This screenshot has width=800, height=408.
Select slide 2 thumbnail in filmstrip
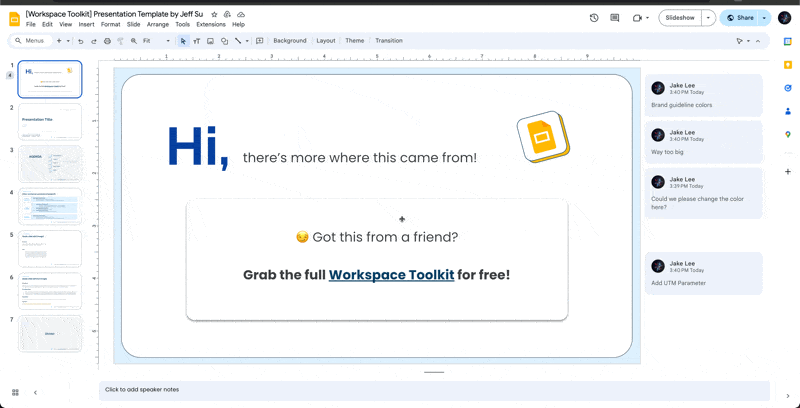tap(49, 121)
